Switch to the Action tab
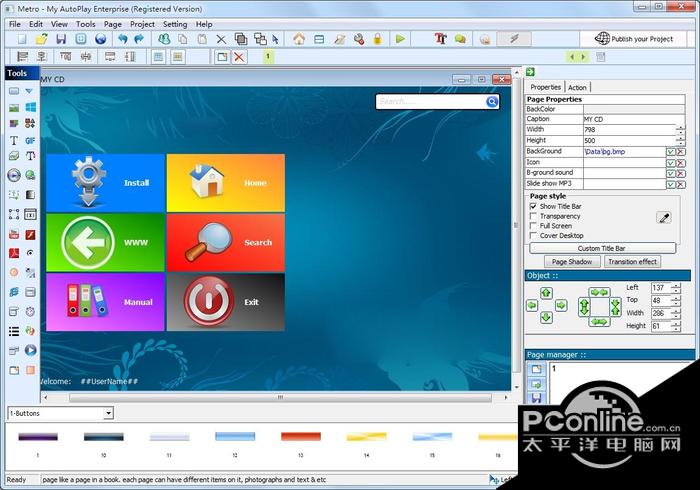Viewport: 700px width, 490px height. point(577,87)
